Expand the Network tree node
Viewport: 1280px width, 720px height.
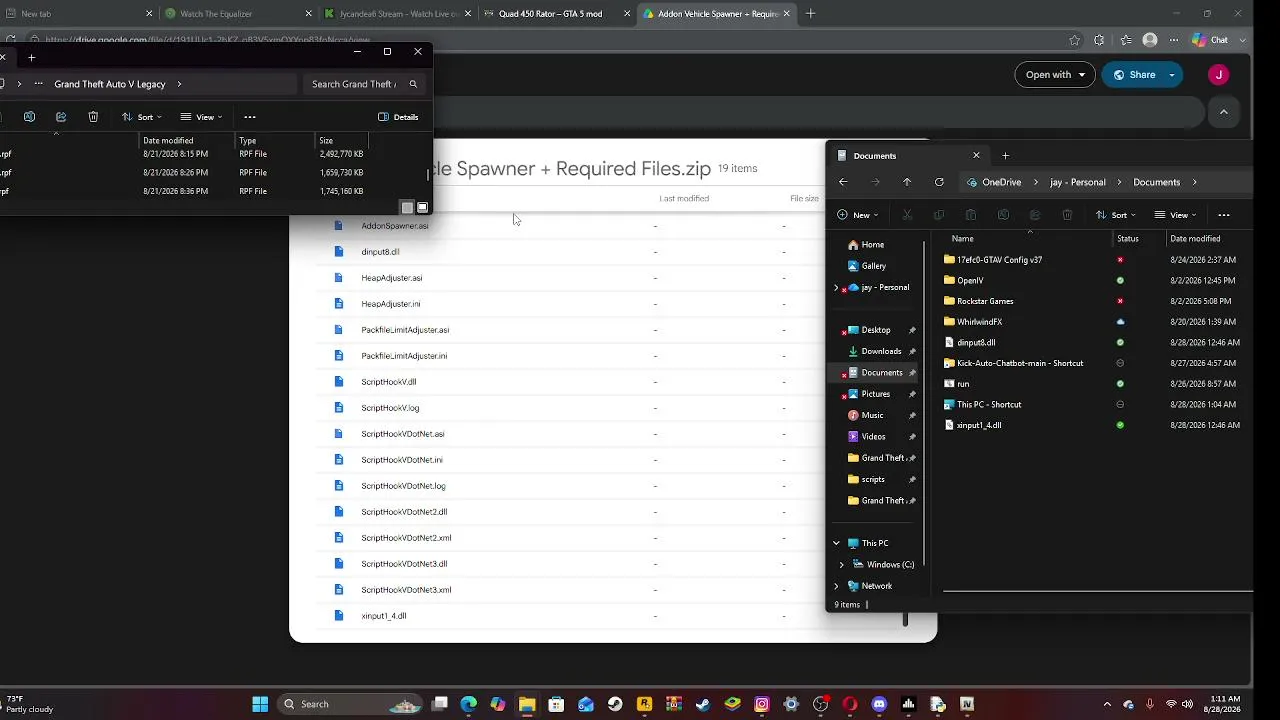(x=836, y=586)
